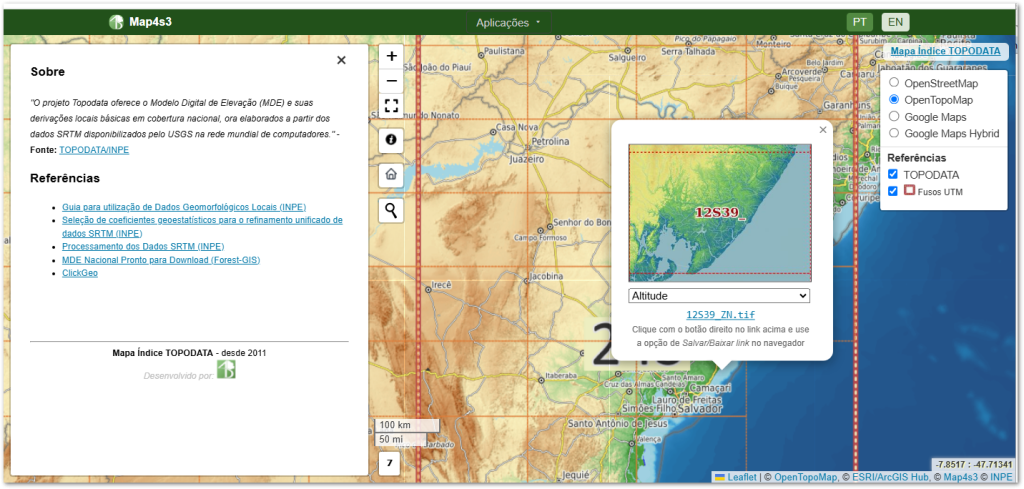Open Processamento dos Dados SRTM link
The width and height of the screenshot is (1024, 489).
coord(143,246)
